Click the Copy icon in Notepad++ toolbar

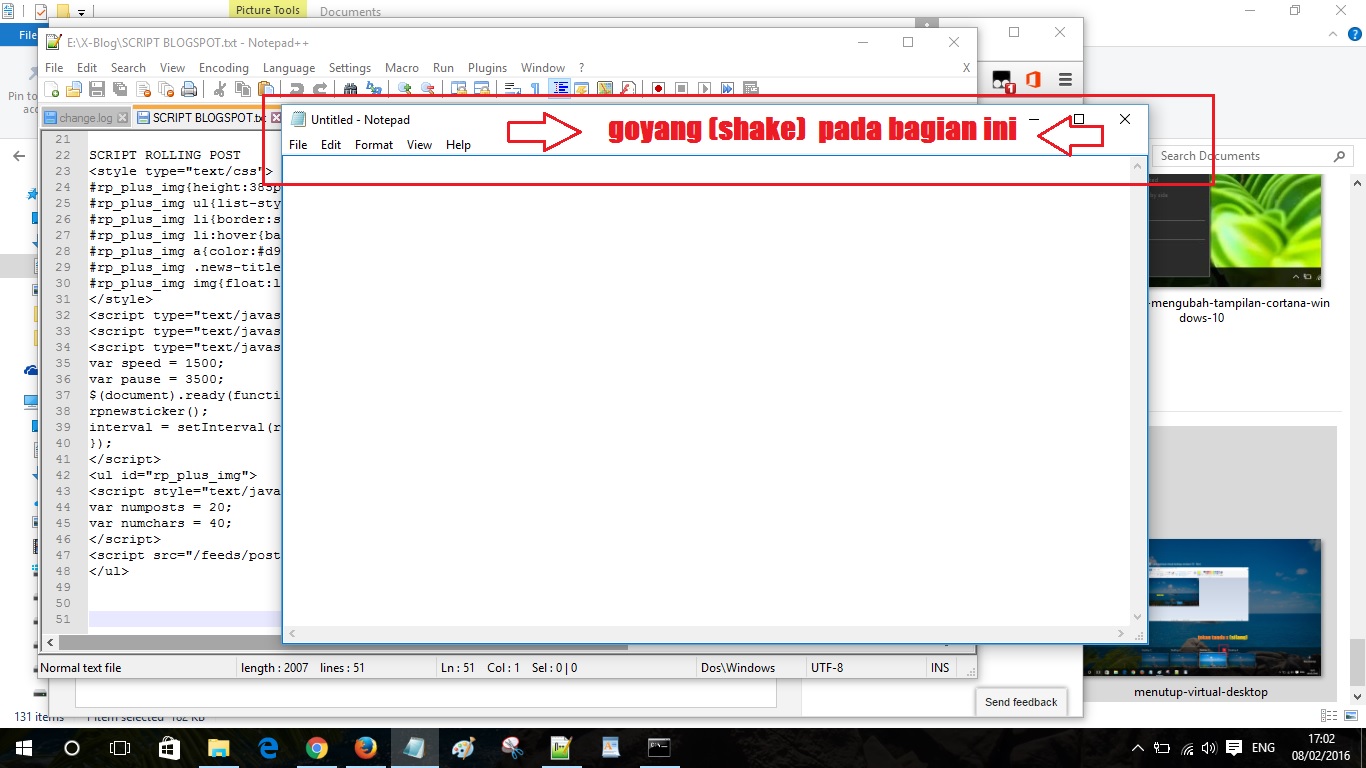pos(242,89)
